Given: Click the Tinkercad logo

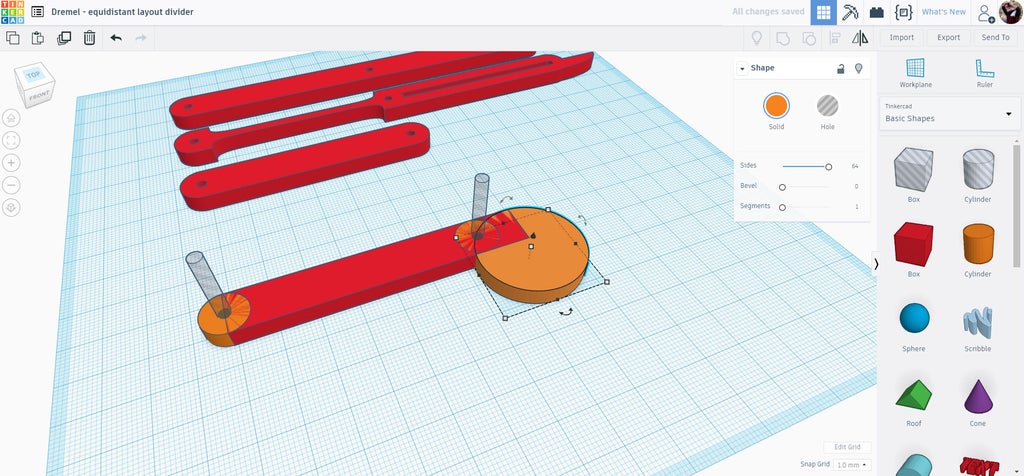Looking at the screenshot, I should 12,12.
